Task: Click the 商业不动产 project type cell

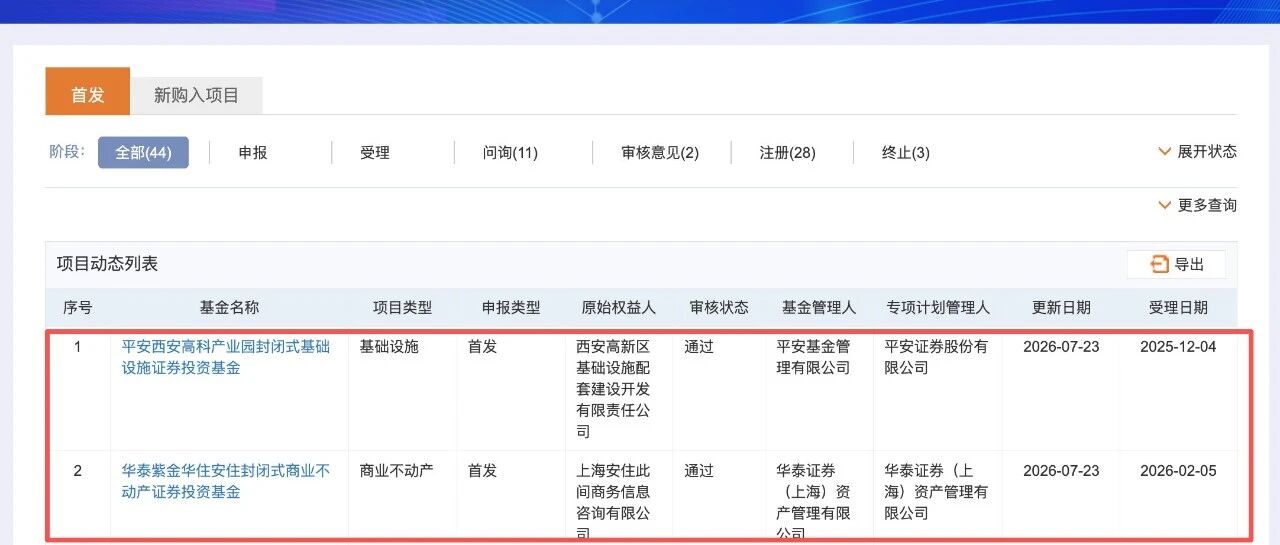Action: click(x=396, y=471)
